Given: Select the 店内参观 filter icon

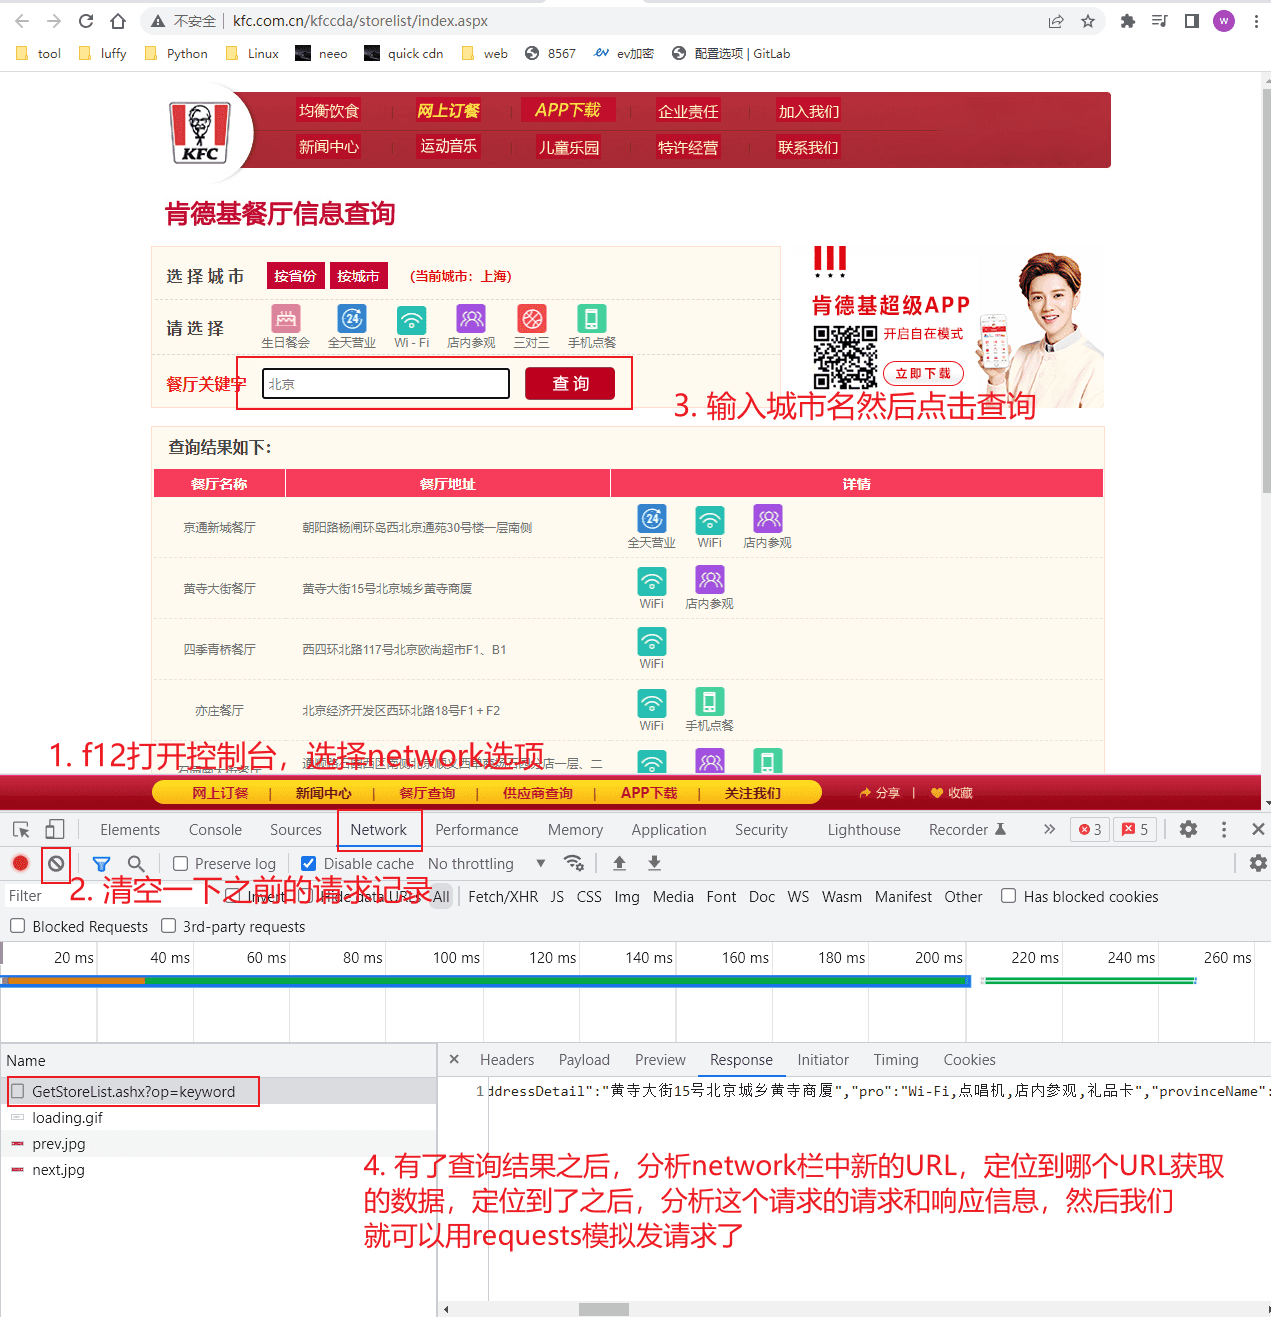Looking at the screenshot, I should tap(471, 320).
